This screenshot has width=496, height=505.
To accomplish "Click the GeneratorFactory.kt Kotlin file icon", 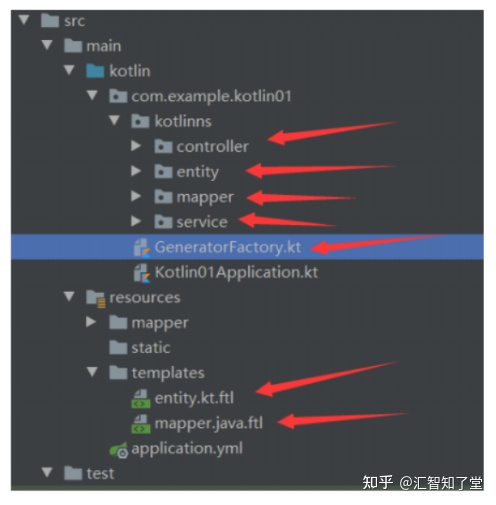I will pyautogui.click(x=142, y=247).
